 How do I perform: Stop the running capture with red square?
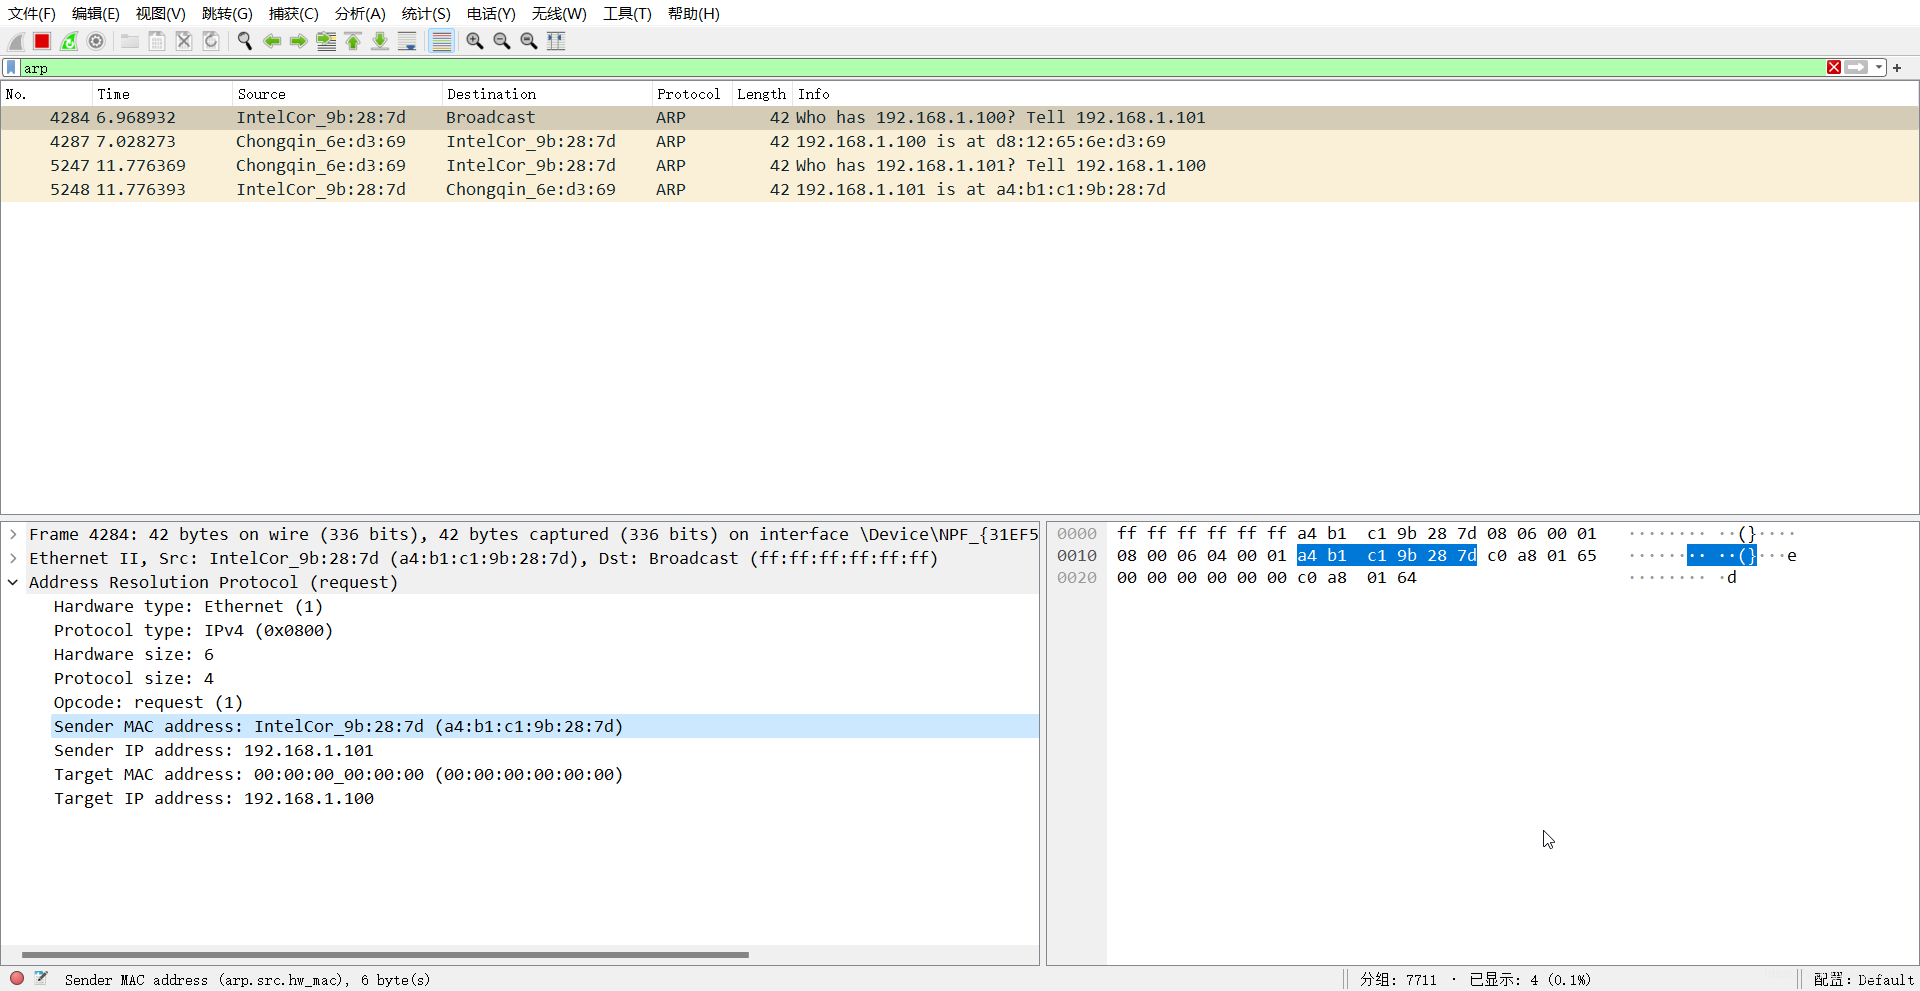click(42, 41)
